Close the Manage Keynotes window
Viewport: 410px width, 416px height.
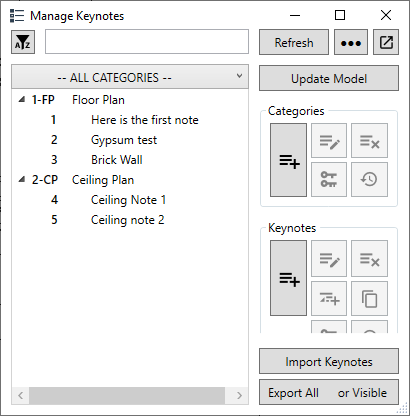(386, 15)
